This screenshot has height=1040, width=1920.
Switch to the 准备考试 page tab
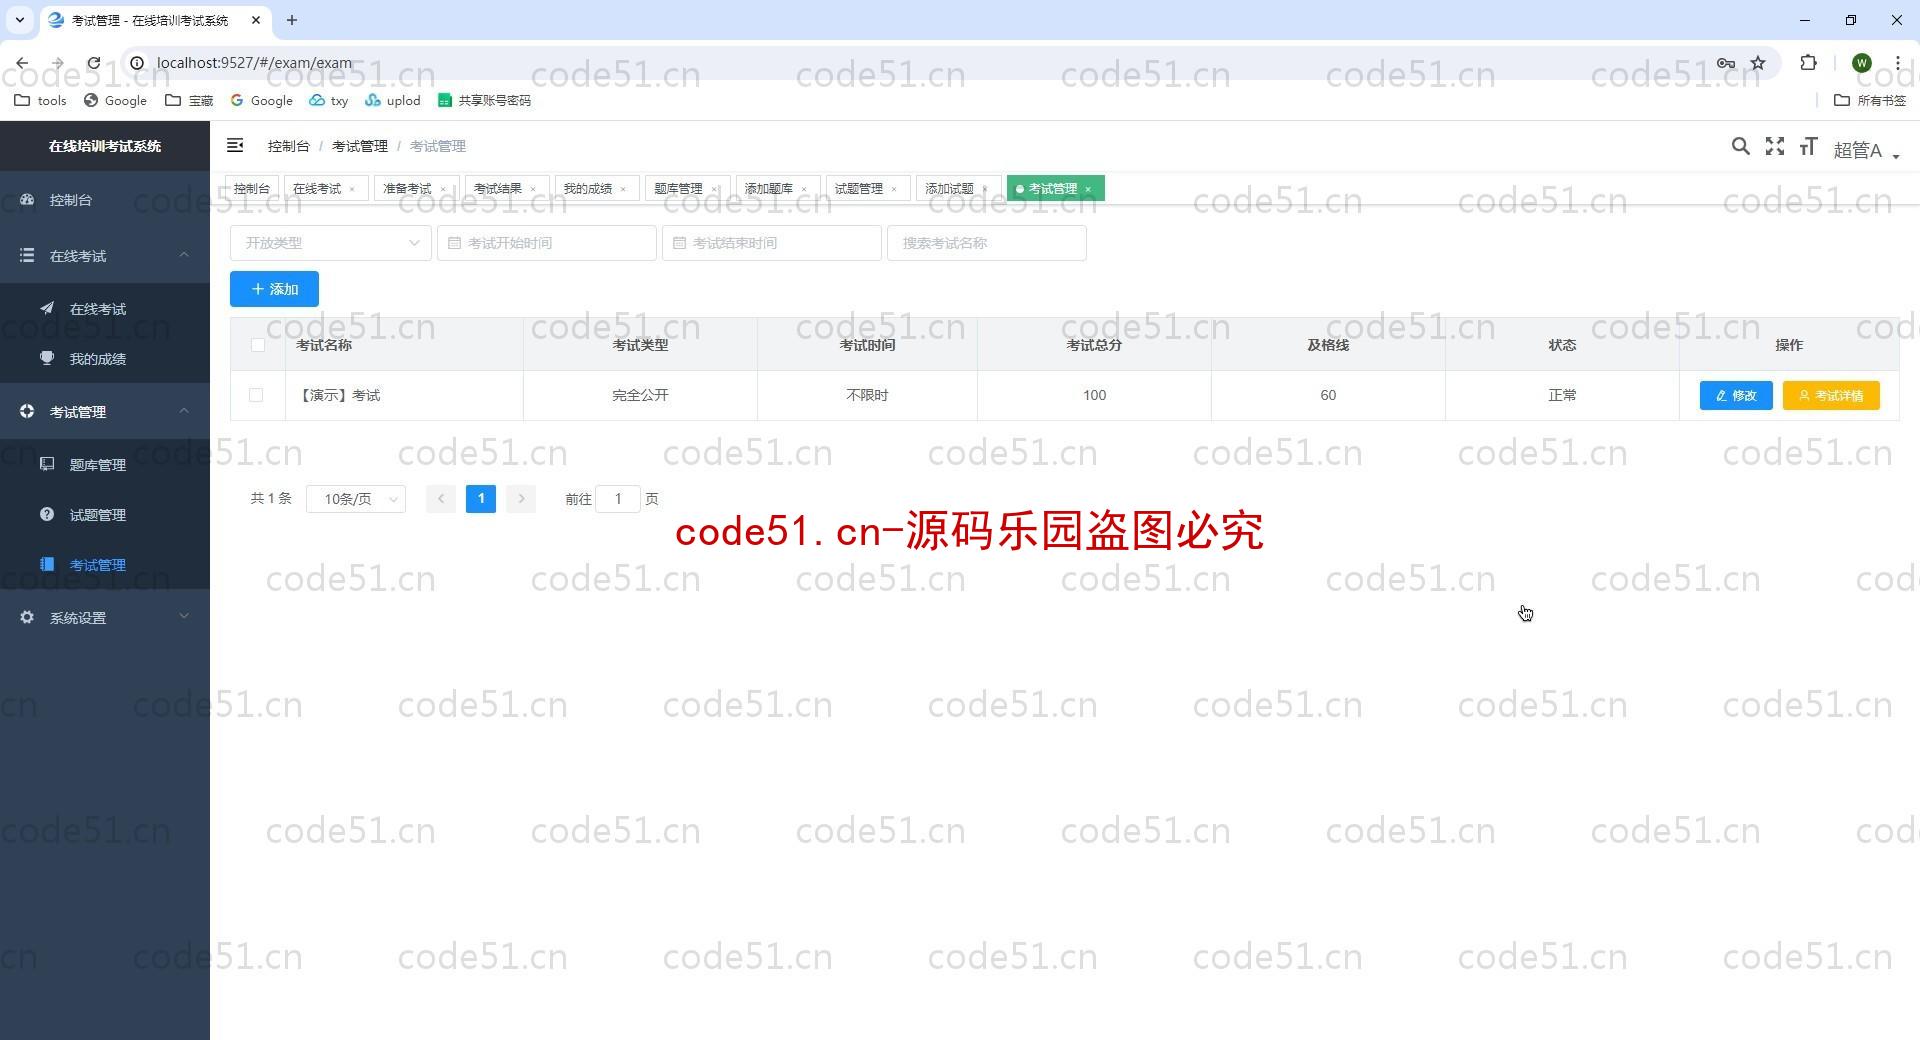(x=407, y=188)
